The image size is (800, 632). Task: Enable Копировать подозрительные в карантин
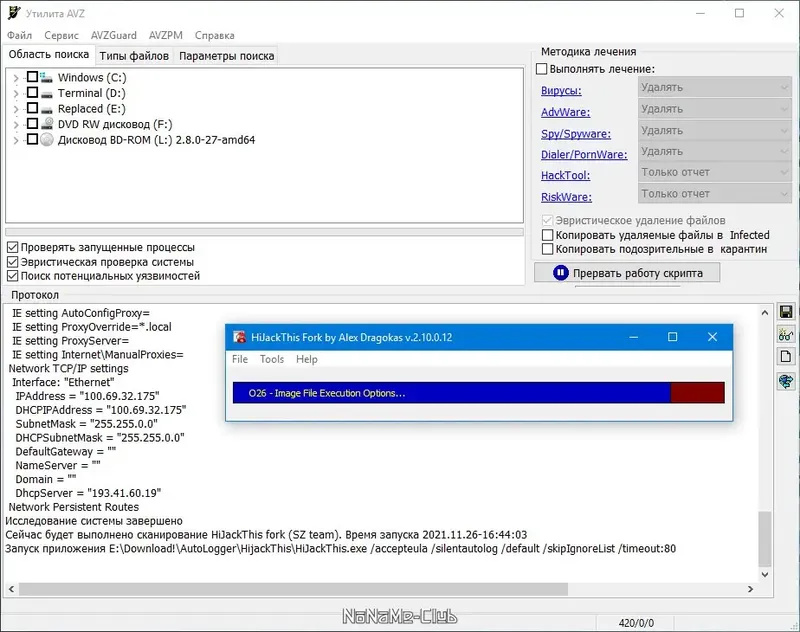pyautogui.click(x=547, y=249)
